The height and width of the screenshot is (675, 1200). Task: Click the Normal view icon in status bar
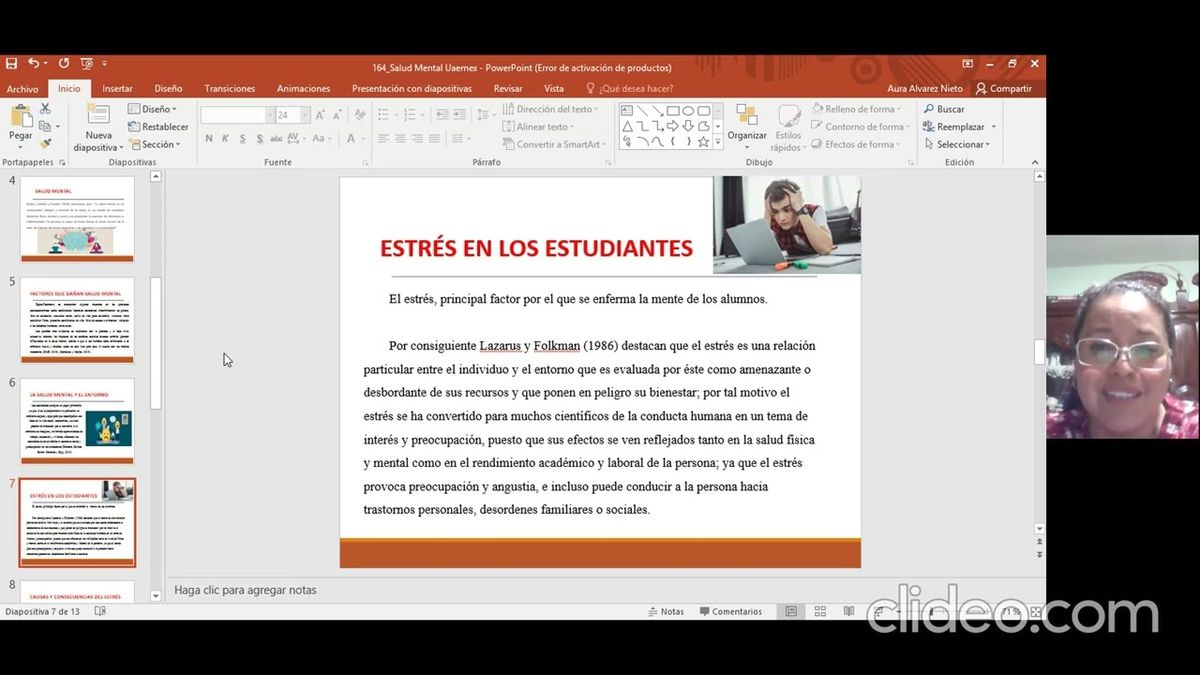point(791,611)
